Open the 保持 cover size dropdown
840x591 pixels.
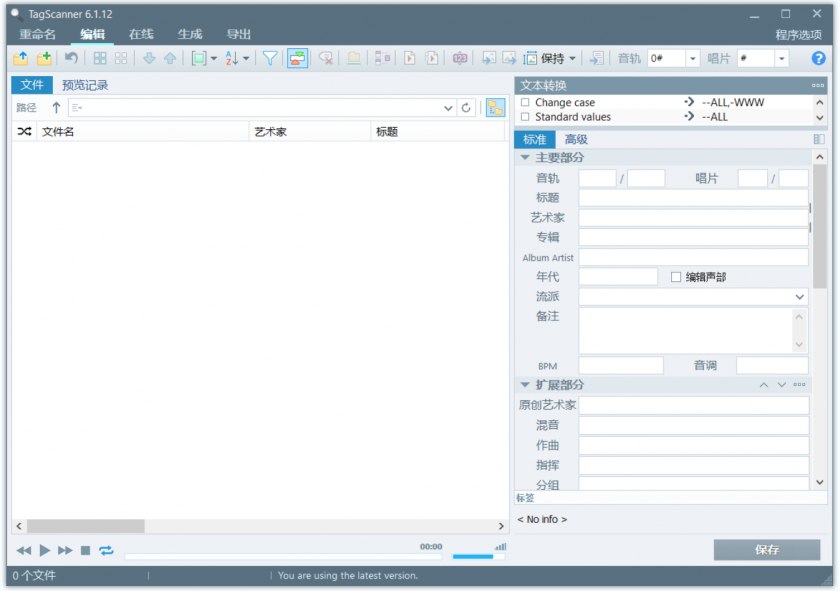click(572, 58)
